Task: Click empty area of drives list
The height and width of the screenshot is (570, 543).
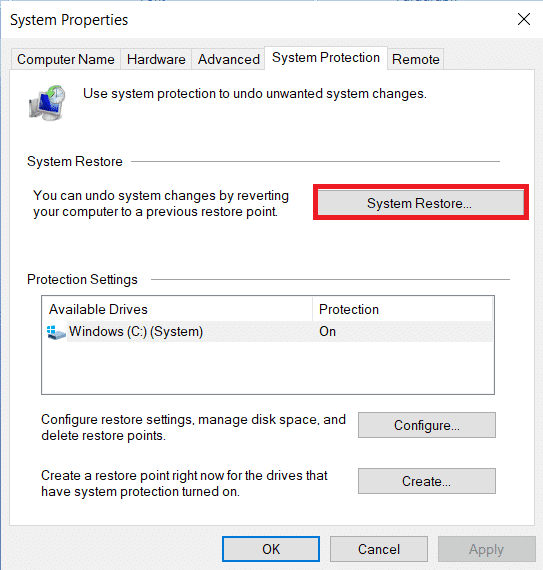Action: click(268, 367)
